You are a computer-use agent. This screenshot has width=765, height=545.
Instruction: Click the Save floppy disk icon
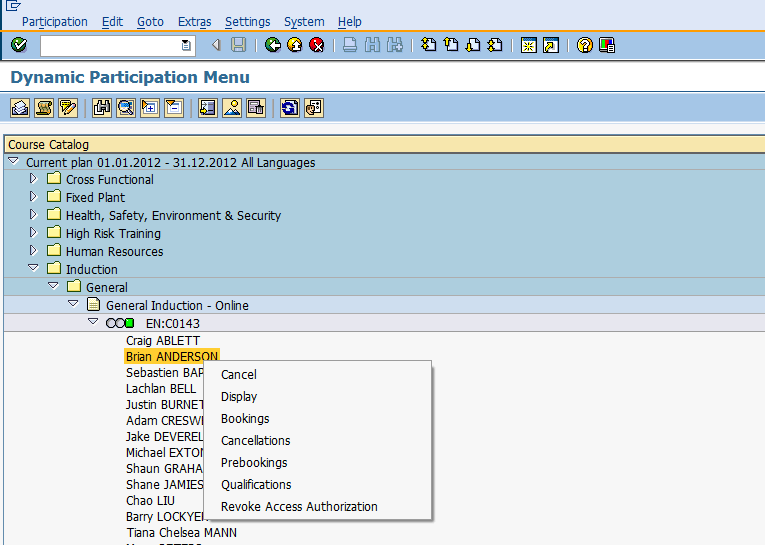pos(239,45)
